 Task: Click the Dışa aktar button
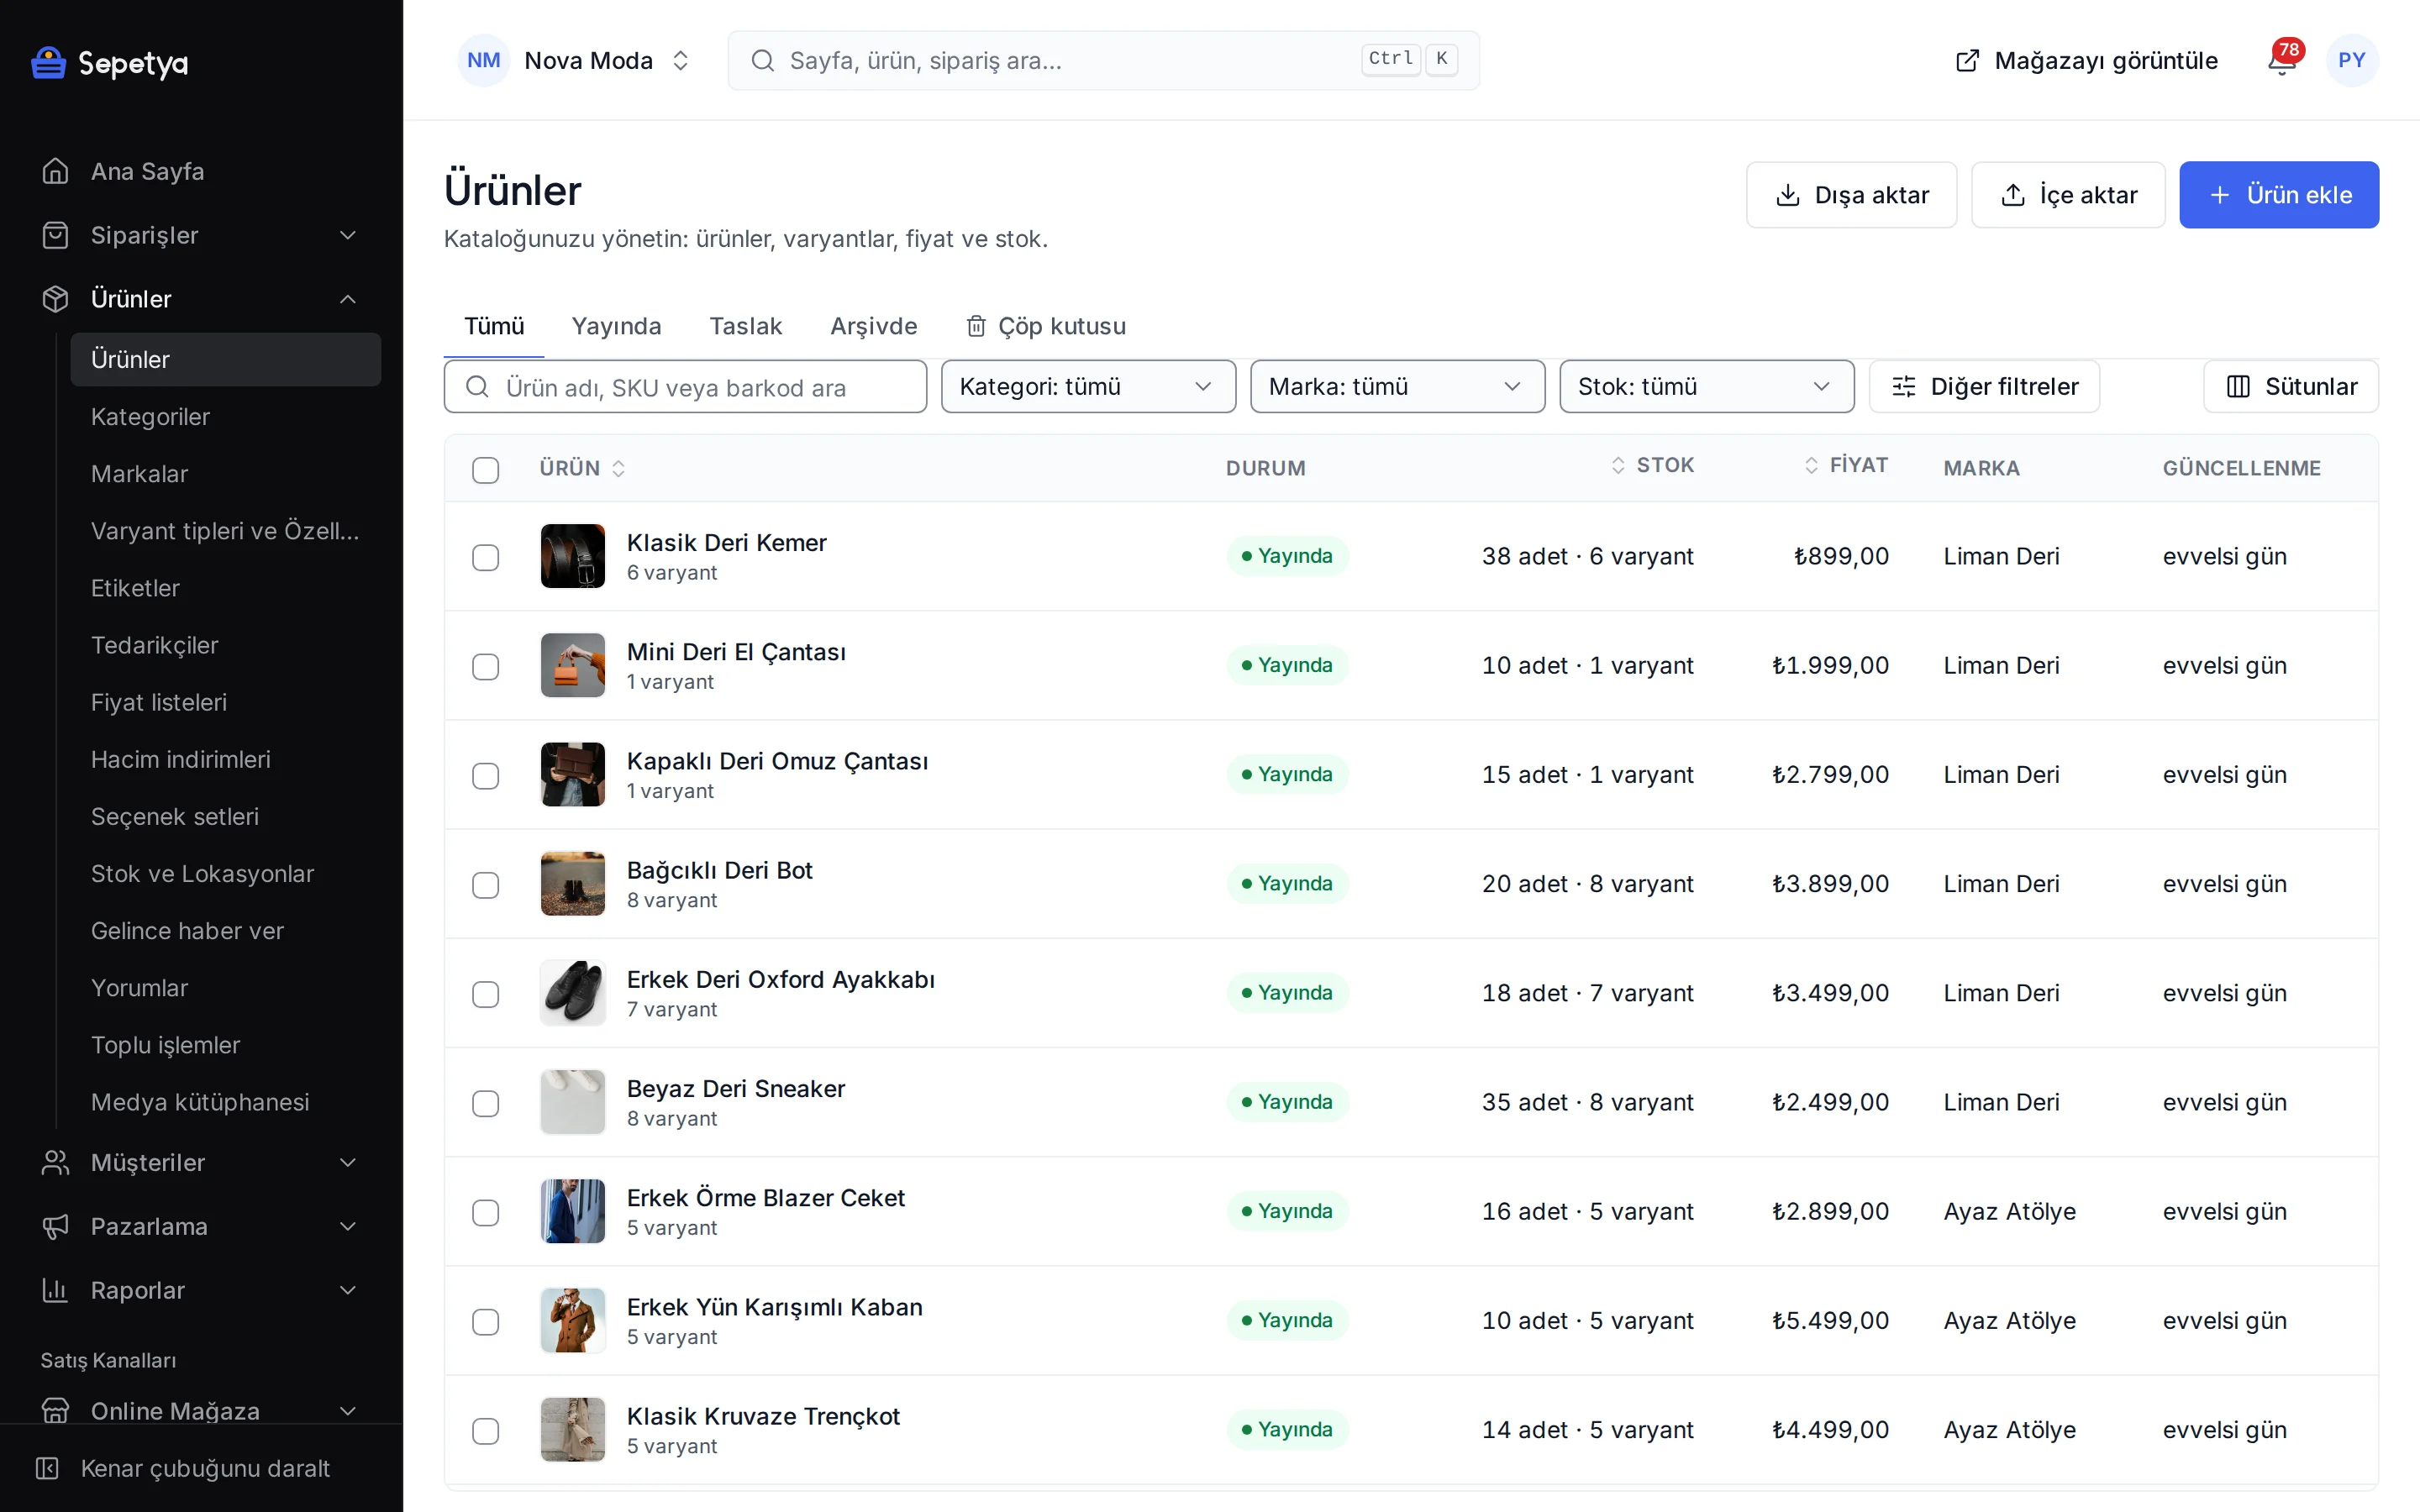[x=1851, y=195]
